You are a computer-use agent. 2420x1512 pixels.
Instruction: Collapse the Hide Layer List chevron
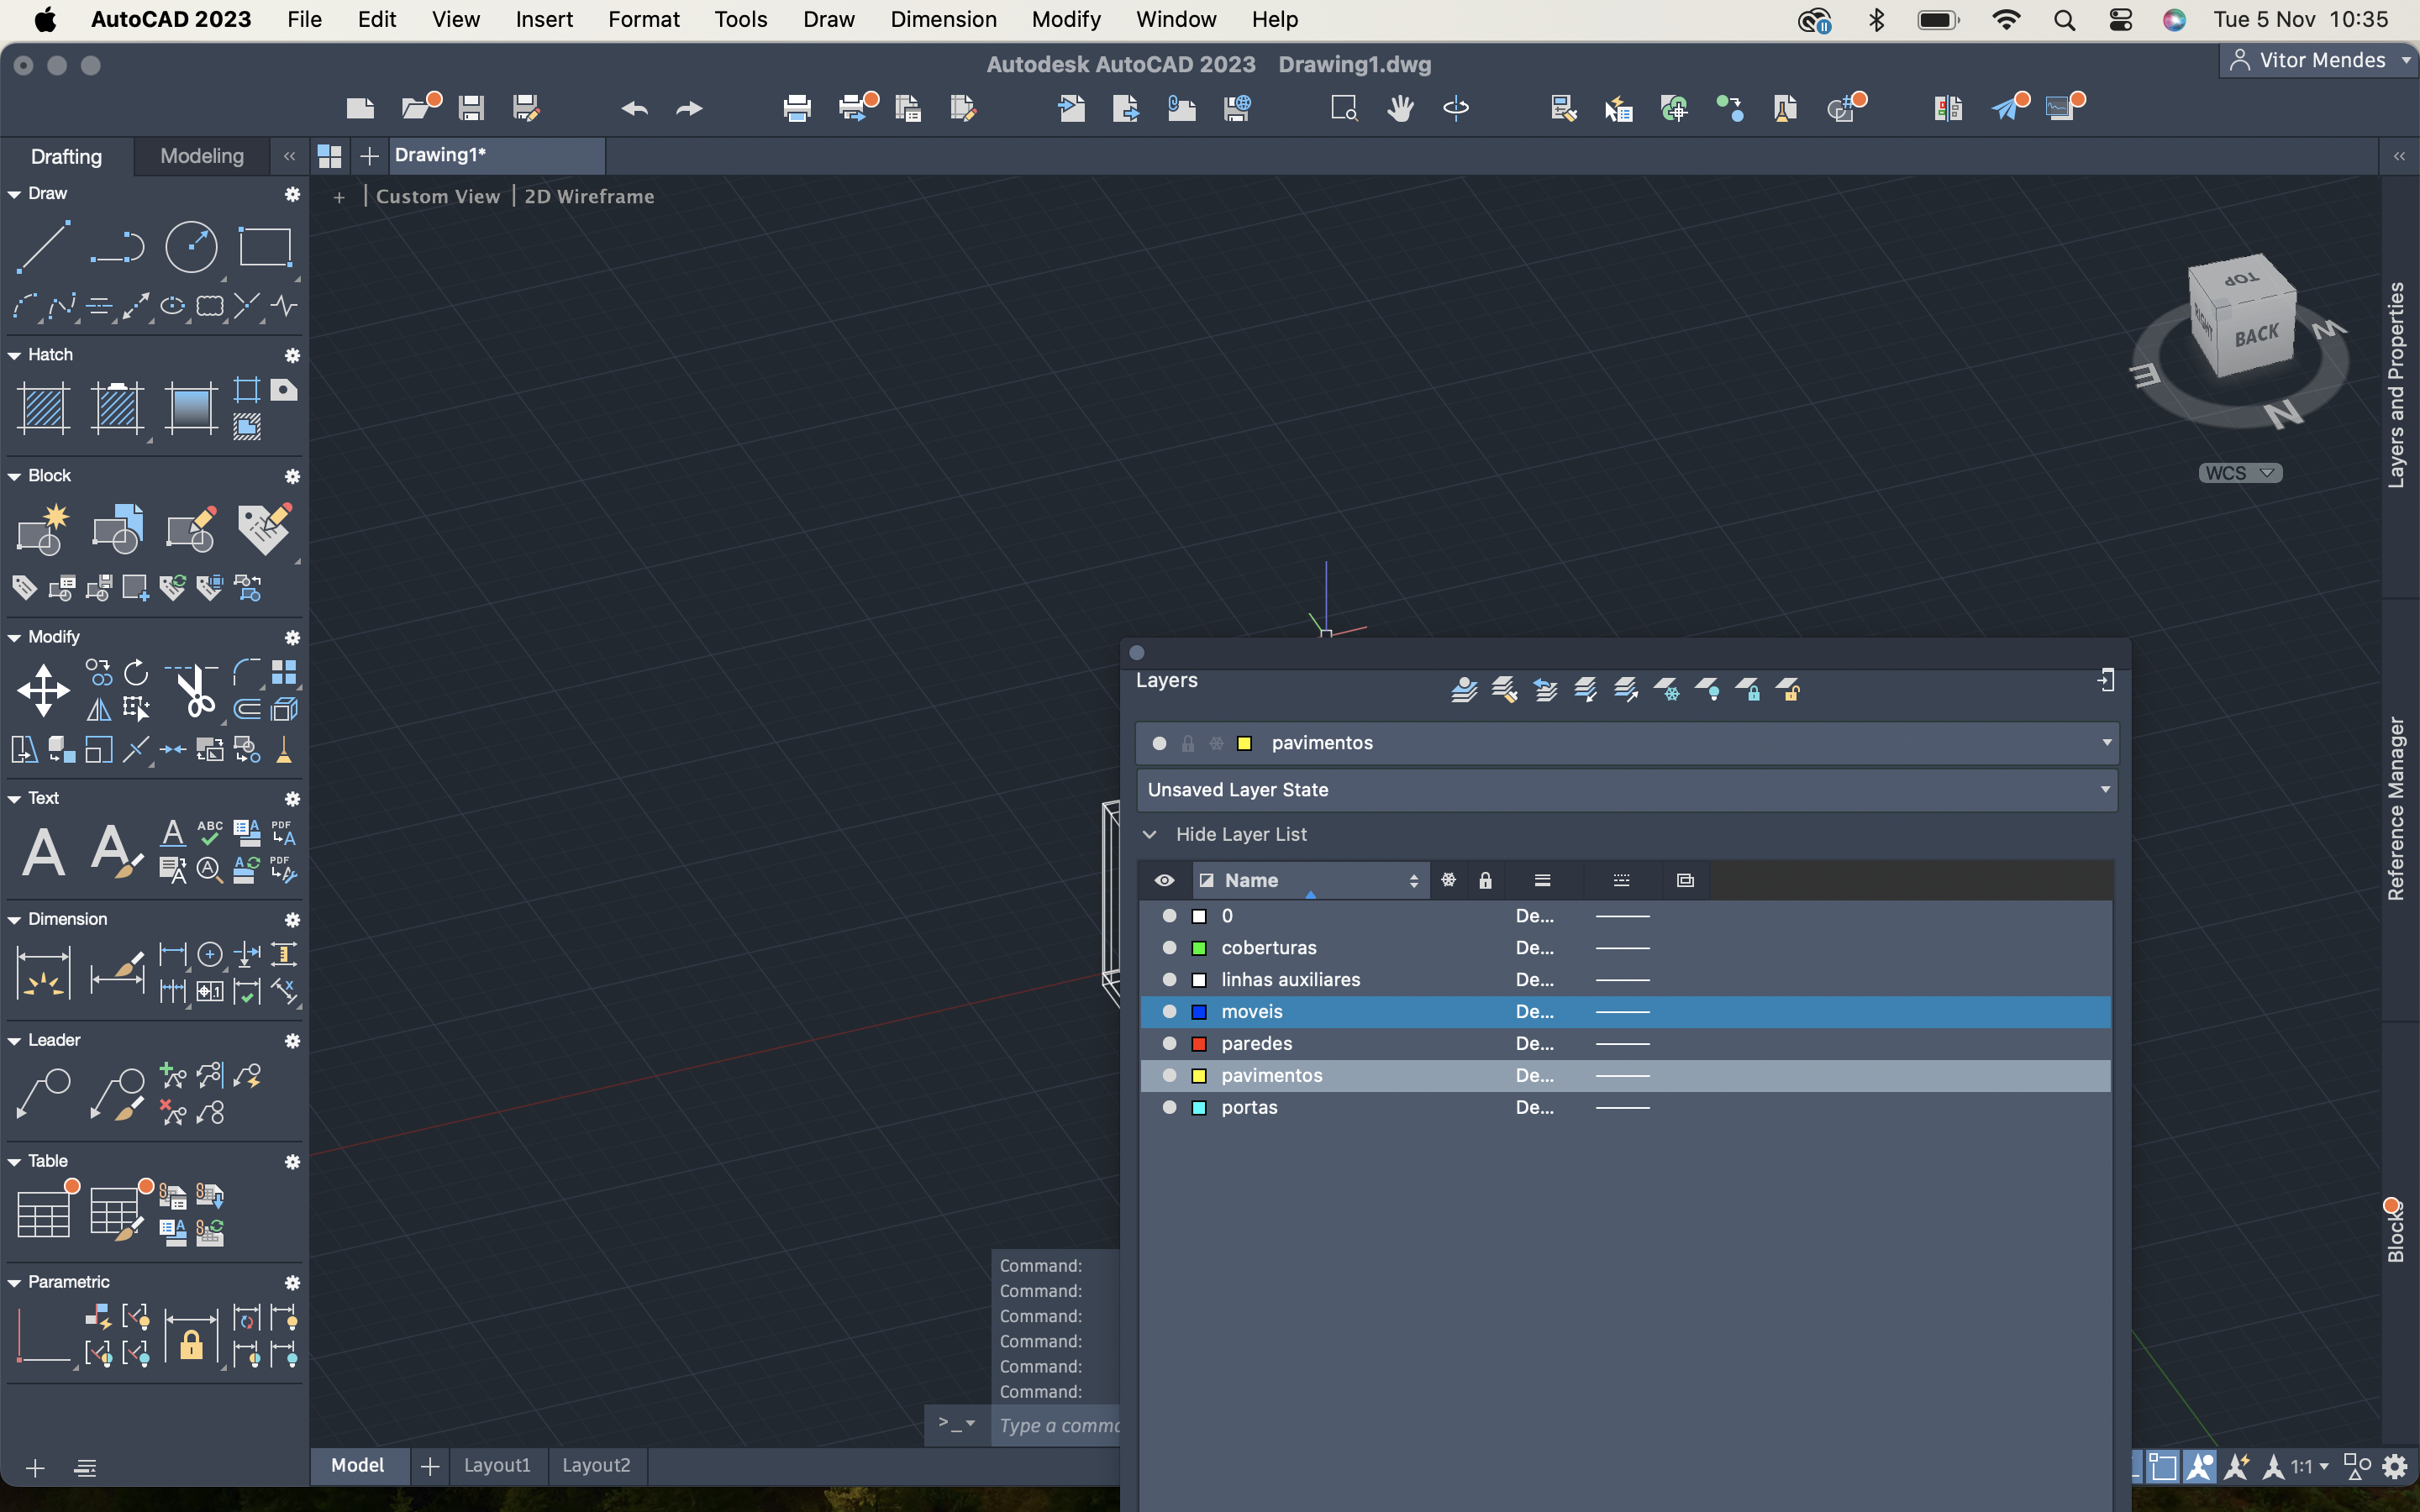(x=1150, y=834)
